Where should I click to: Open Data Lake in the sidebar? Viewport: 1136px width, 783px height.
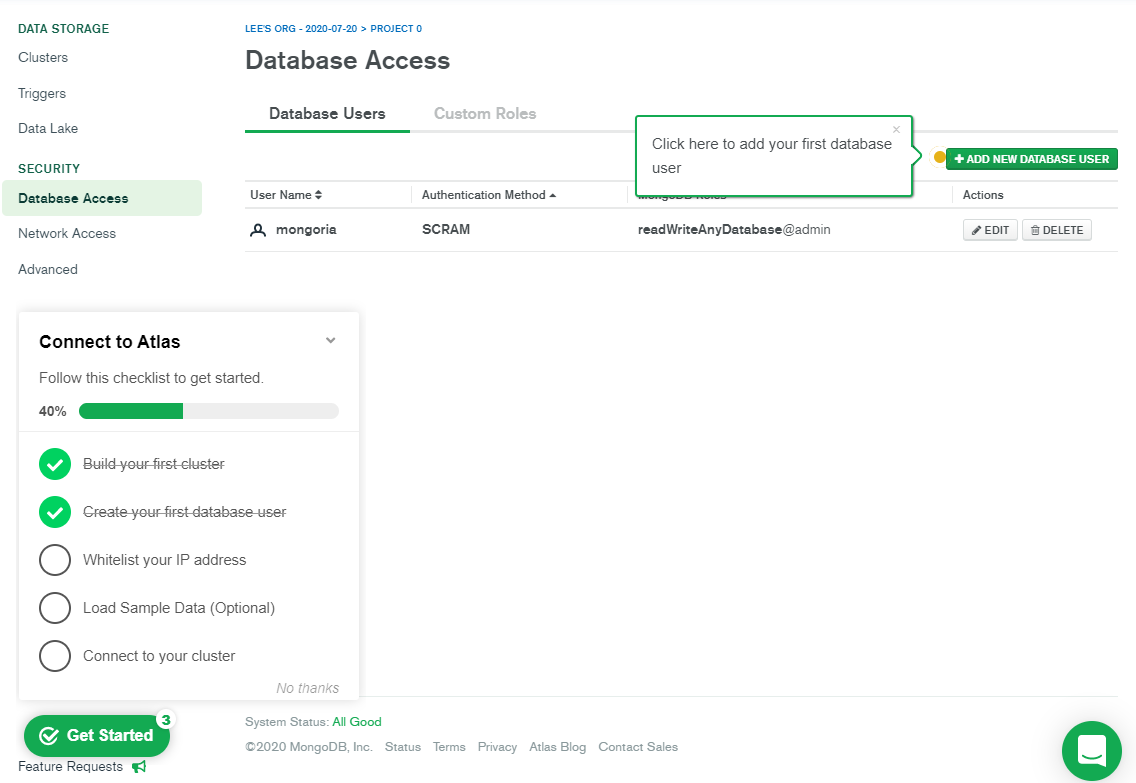click(x=48, y=128)
